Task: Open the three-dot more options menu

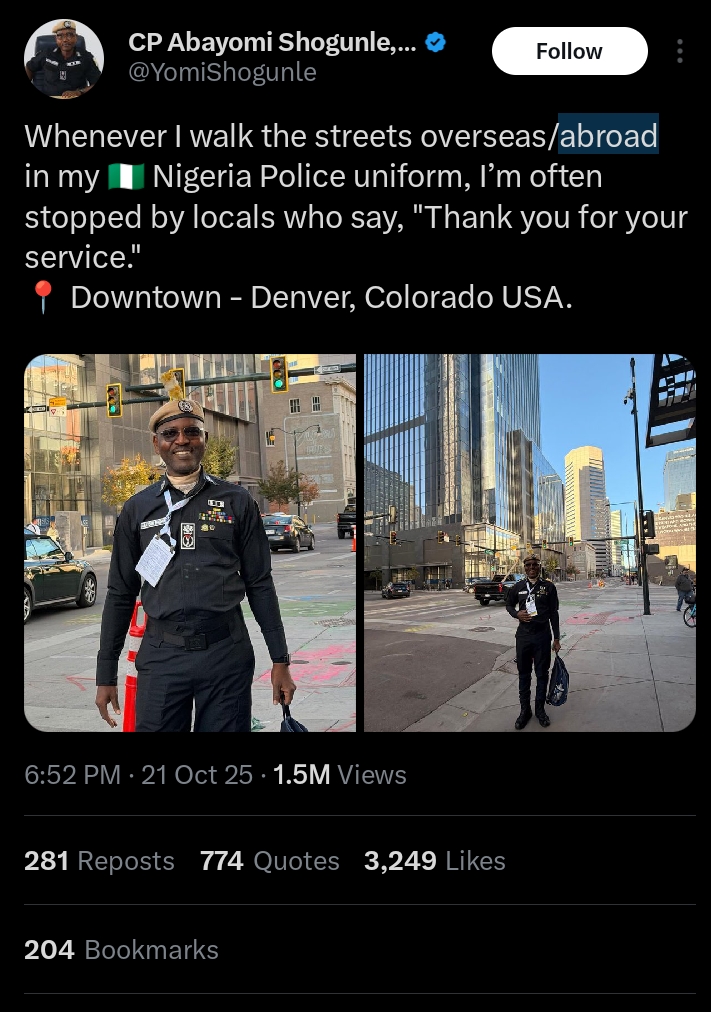Action: tap(679, 51)
